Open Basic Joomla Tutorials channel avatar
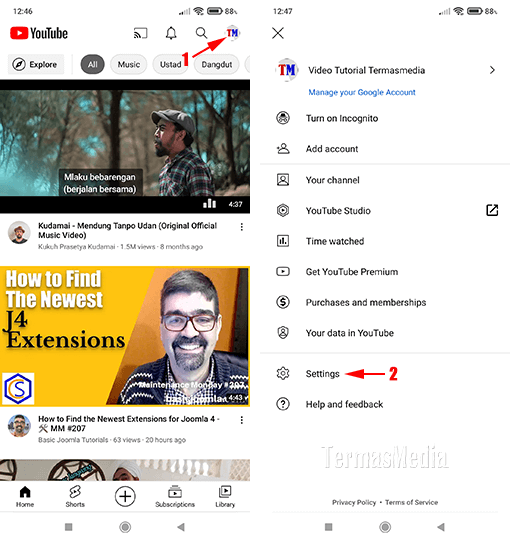Viewport: 510px width, 542px height. pyautogui.click(x=19, y=426)
